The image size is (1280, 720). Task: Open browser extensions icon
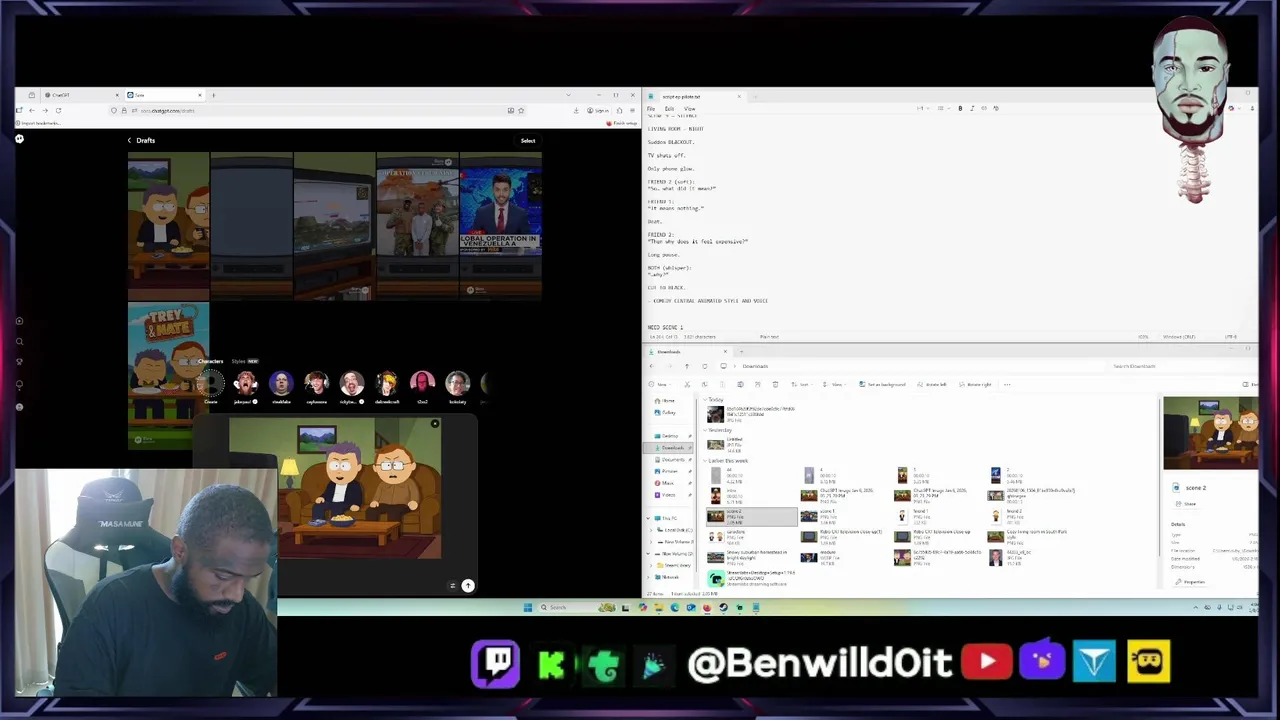619,110
